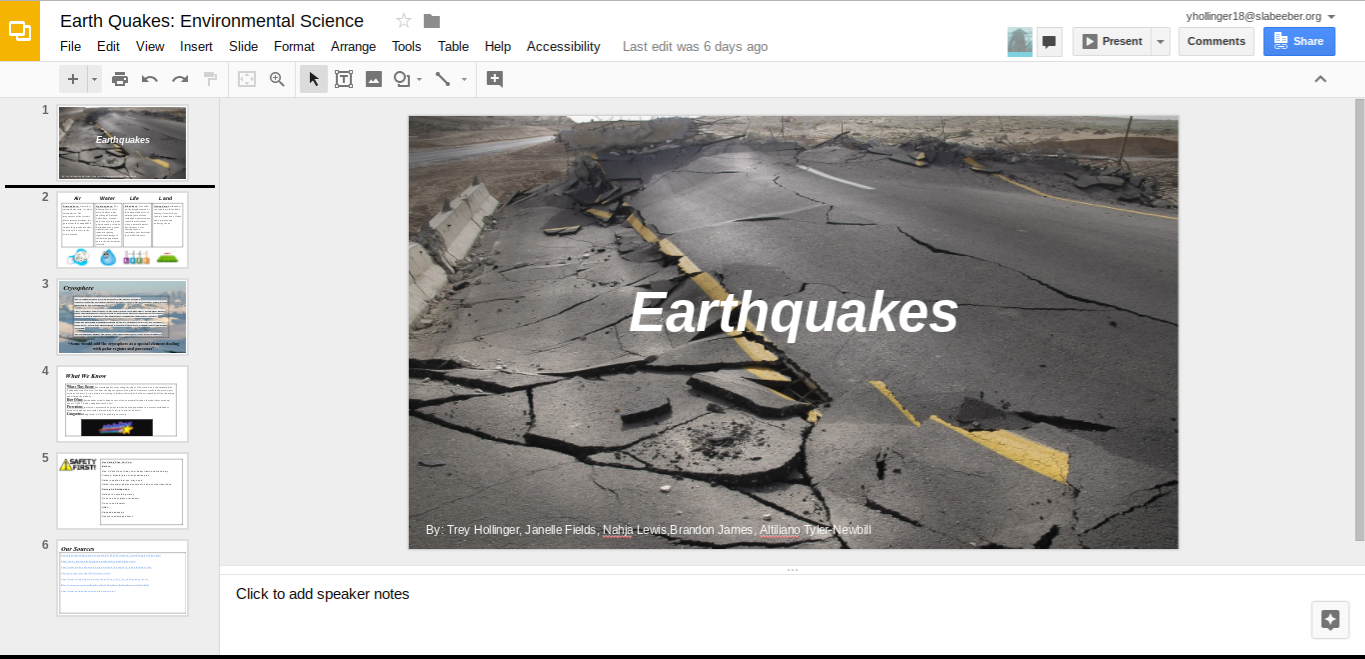
Task: Click the Print icon in toolbar
Action: 120,79
